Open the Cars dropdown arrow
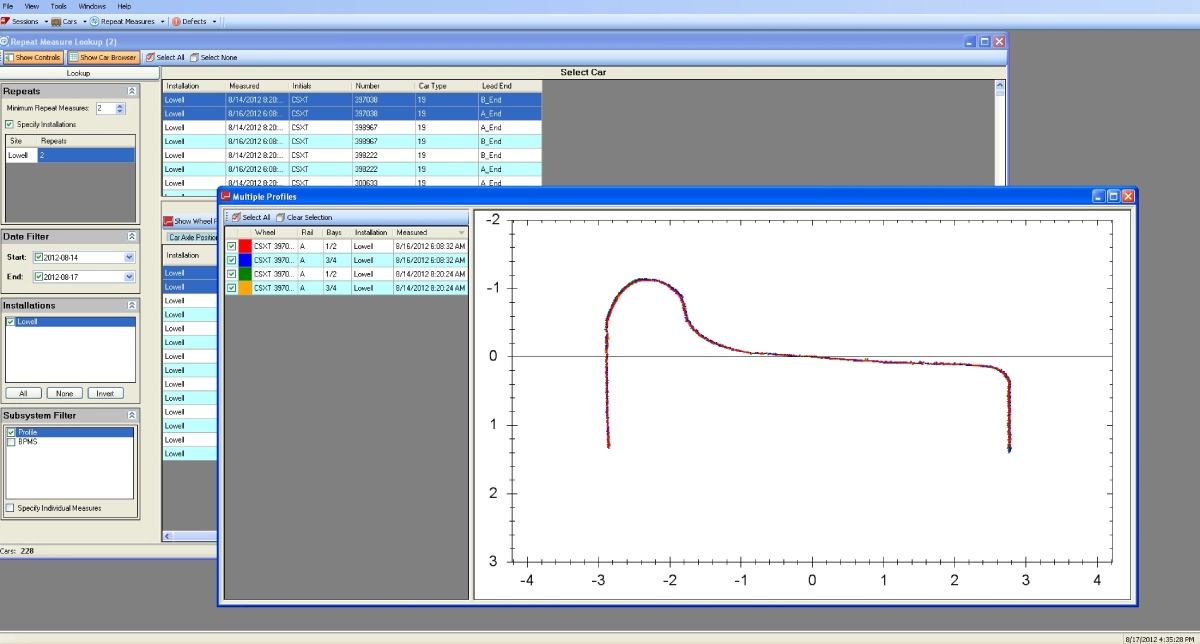The width and height of the screenshot is (1200, 644). (x=83, y=21)
